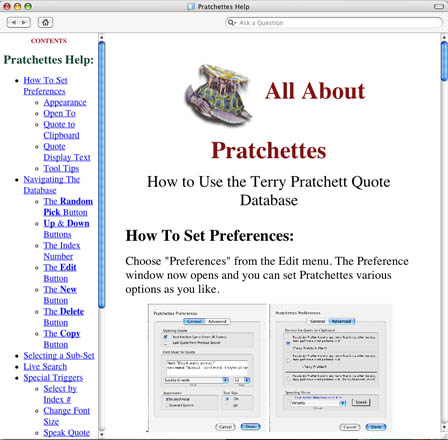Click the turtle logo image
This screenshot has width=448, height=440.
tap(218, 95)
